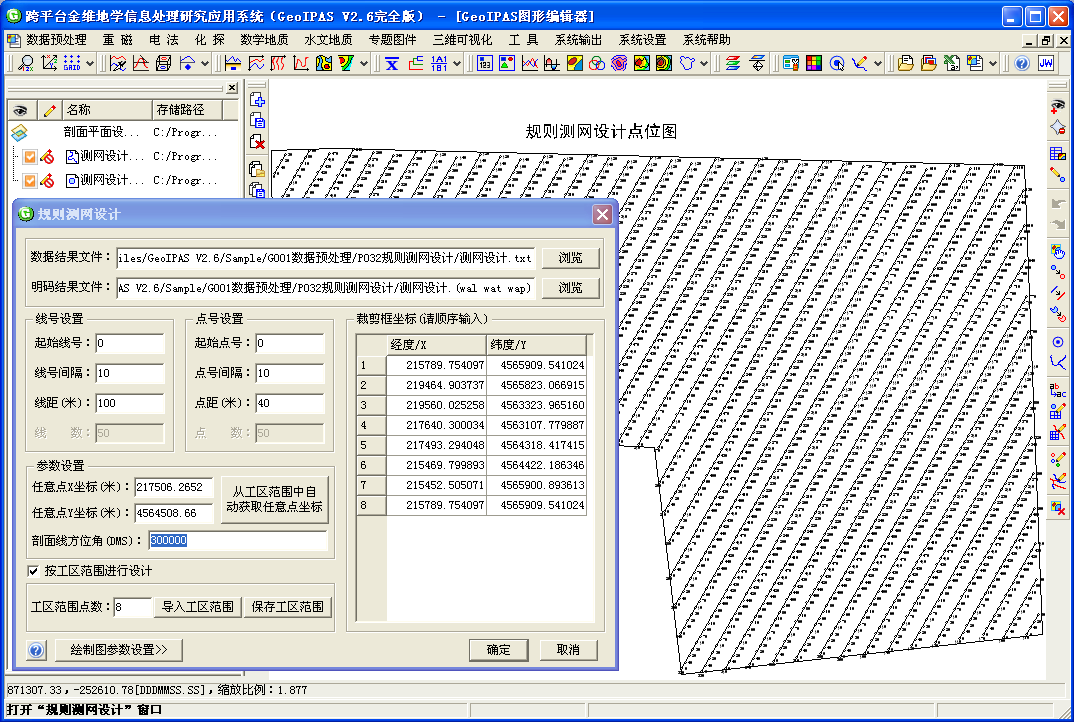Screen dimensions: 1074x722
Task: Click the pink contour rings toolbar icon
Action: (619, 64)
